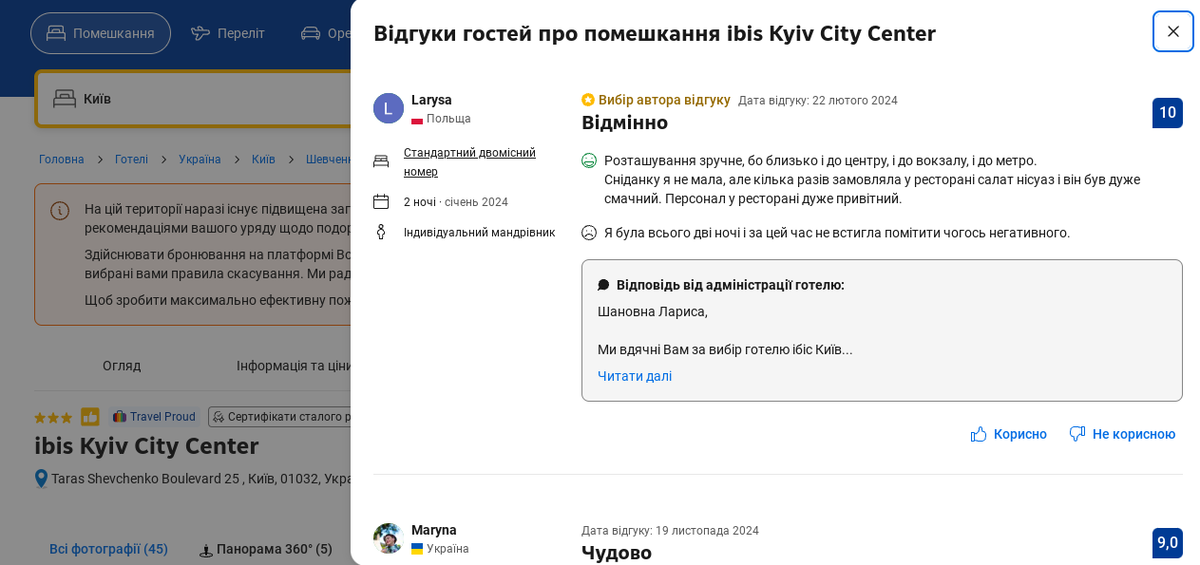This screenshot has width=1200, height=565.
Task: Click the Poland flag under Larysa
Action: [417, 119]
